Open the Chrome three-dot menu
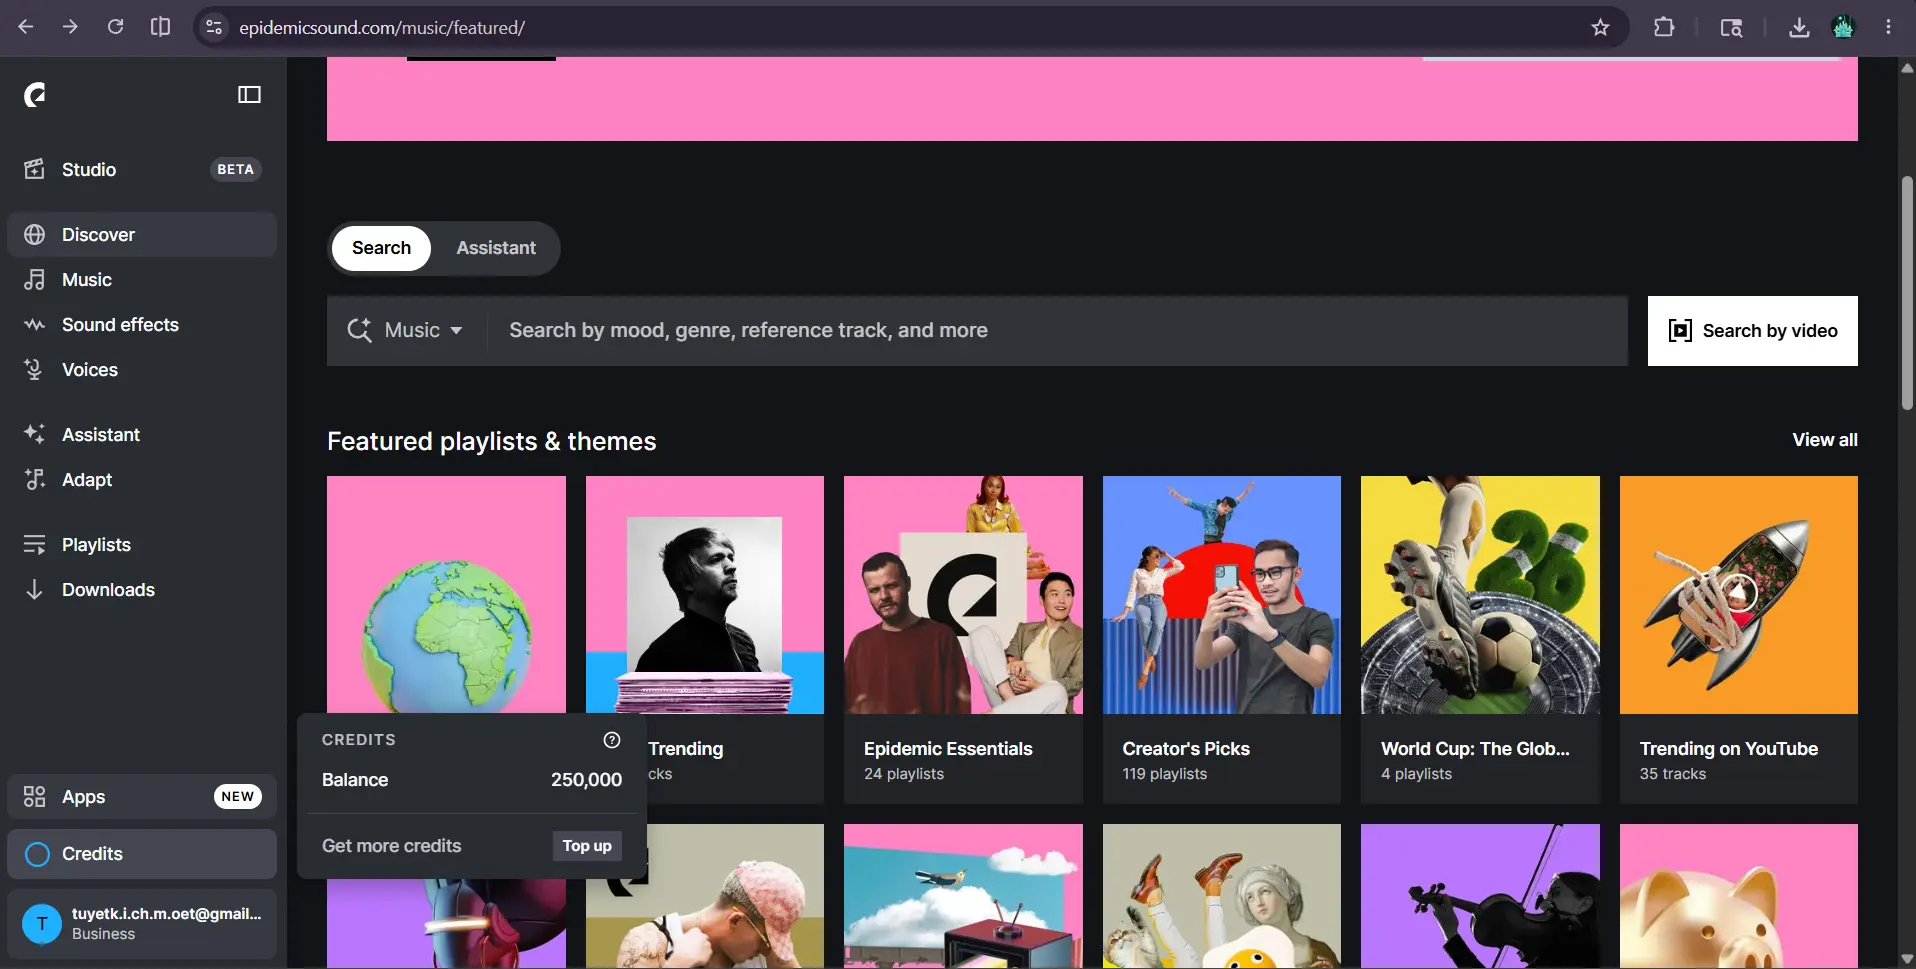Viewport: 1916px width, 969px height. pos(1888,27)
